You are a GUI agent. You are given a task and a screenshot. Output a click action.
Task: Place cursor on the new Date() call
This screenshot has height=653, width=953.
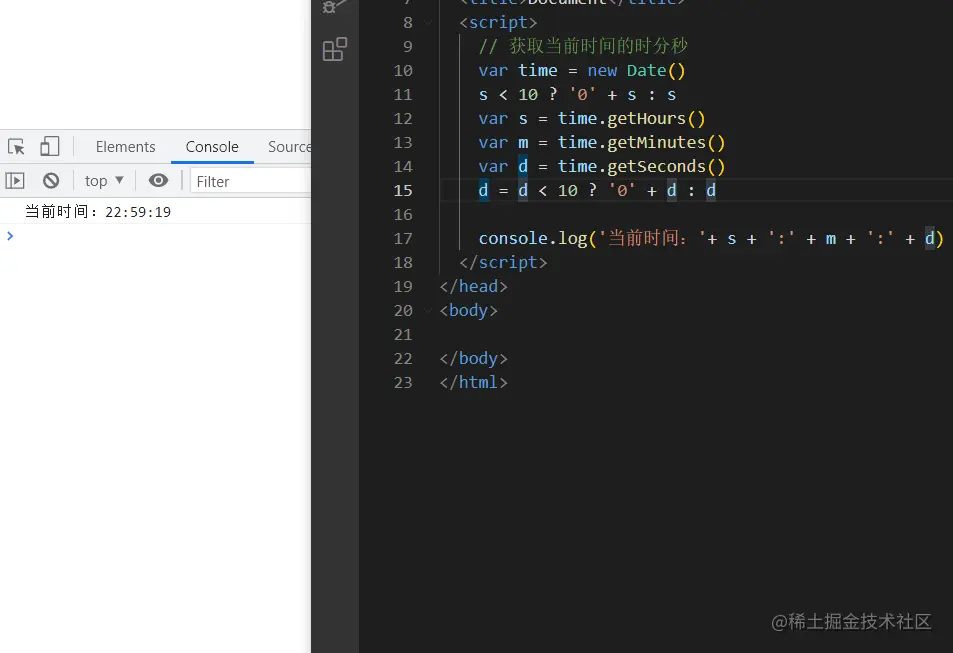tap(636, 71)
